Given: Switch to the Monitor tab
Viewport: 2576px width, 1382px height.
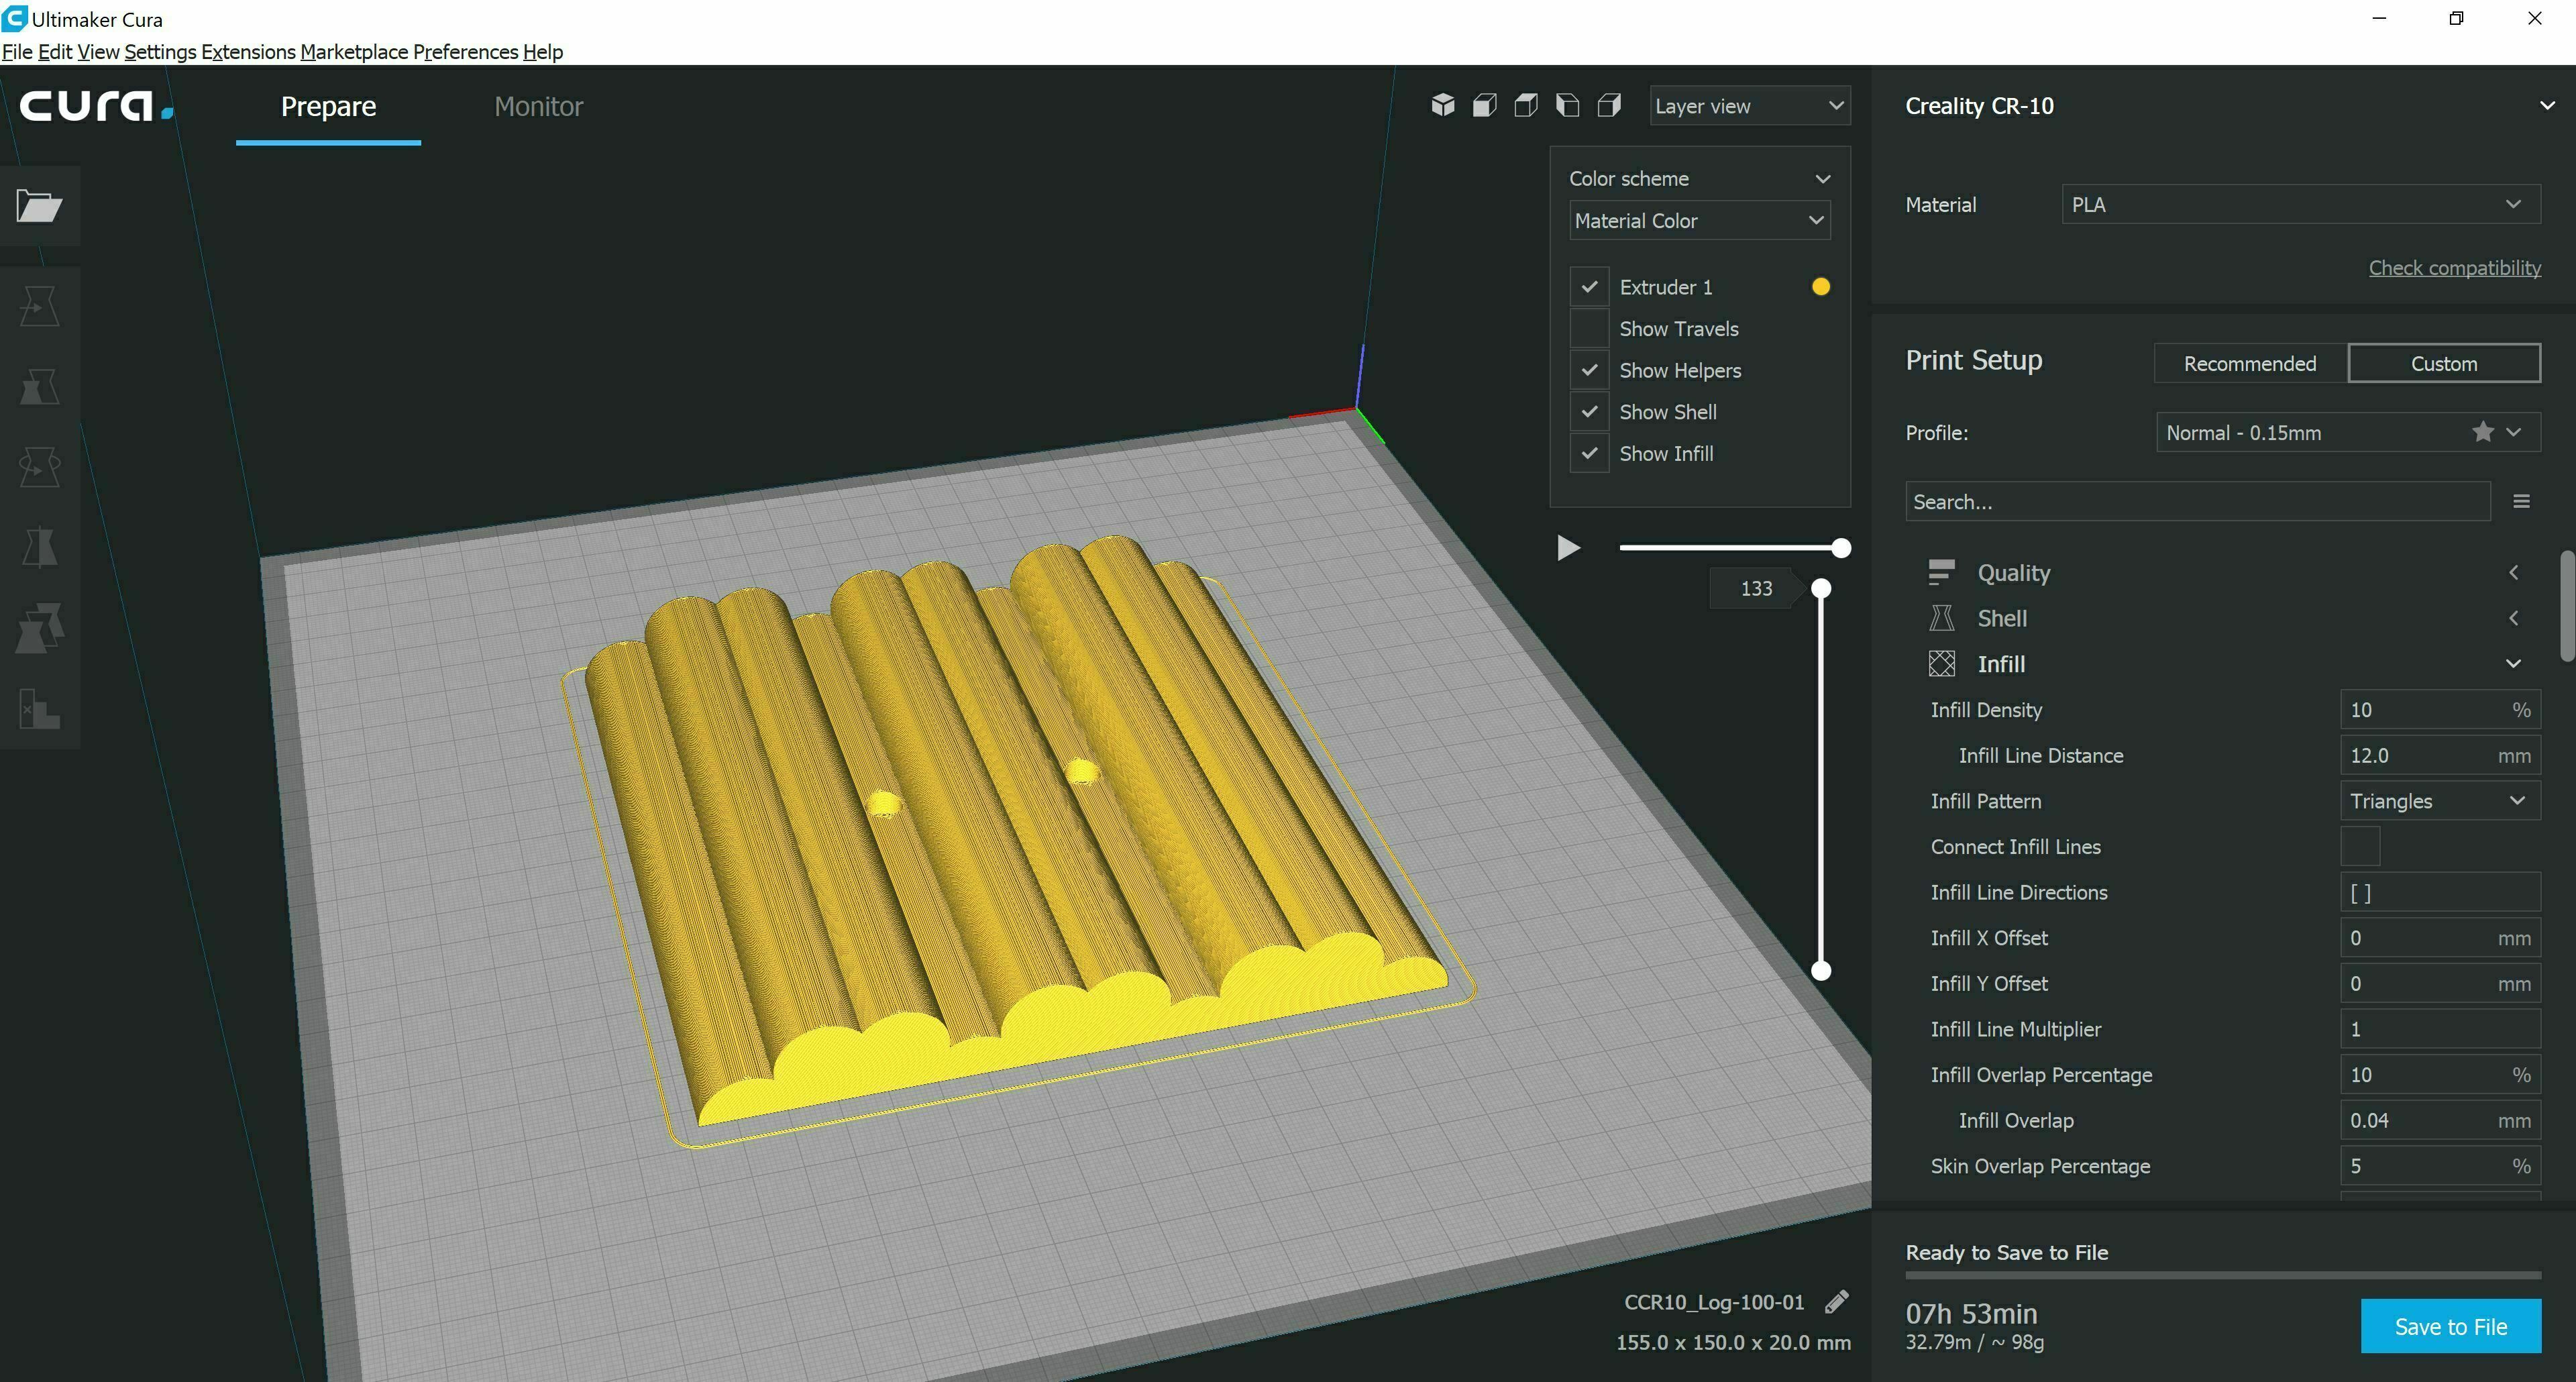Looking at the screenshot, I should click(538, 106).
